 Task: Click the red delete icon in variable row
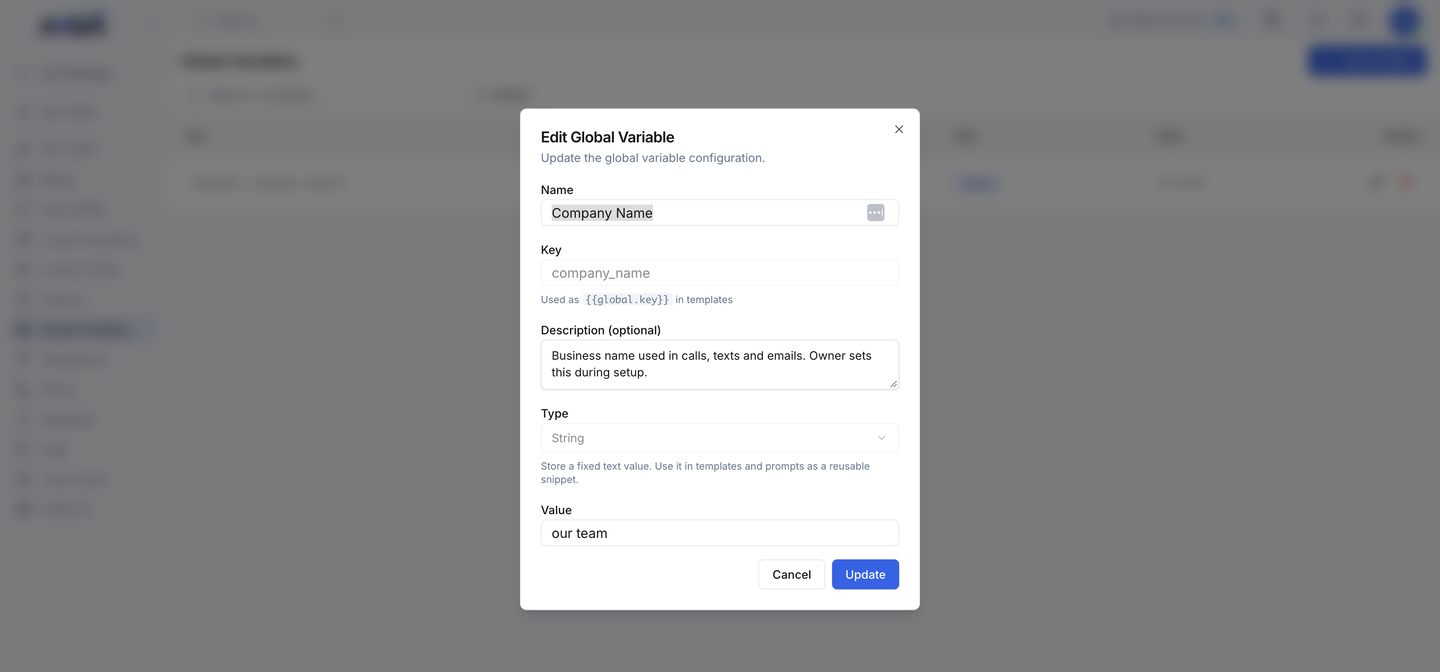click(x=1407, y=182)
